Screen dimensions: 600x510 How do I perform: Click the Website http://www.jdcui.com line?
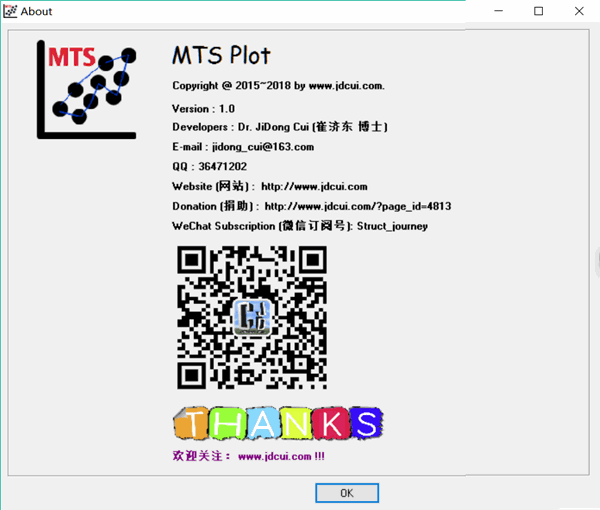270,186
